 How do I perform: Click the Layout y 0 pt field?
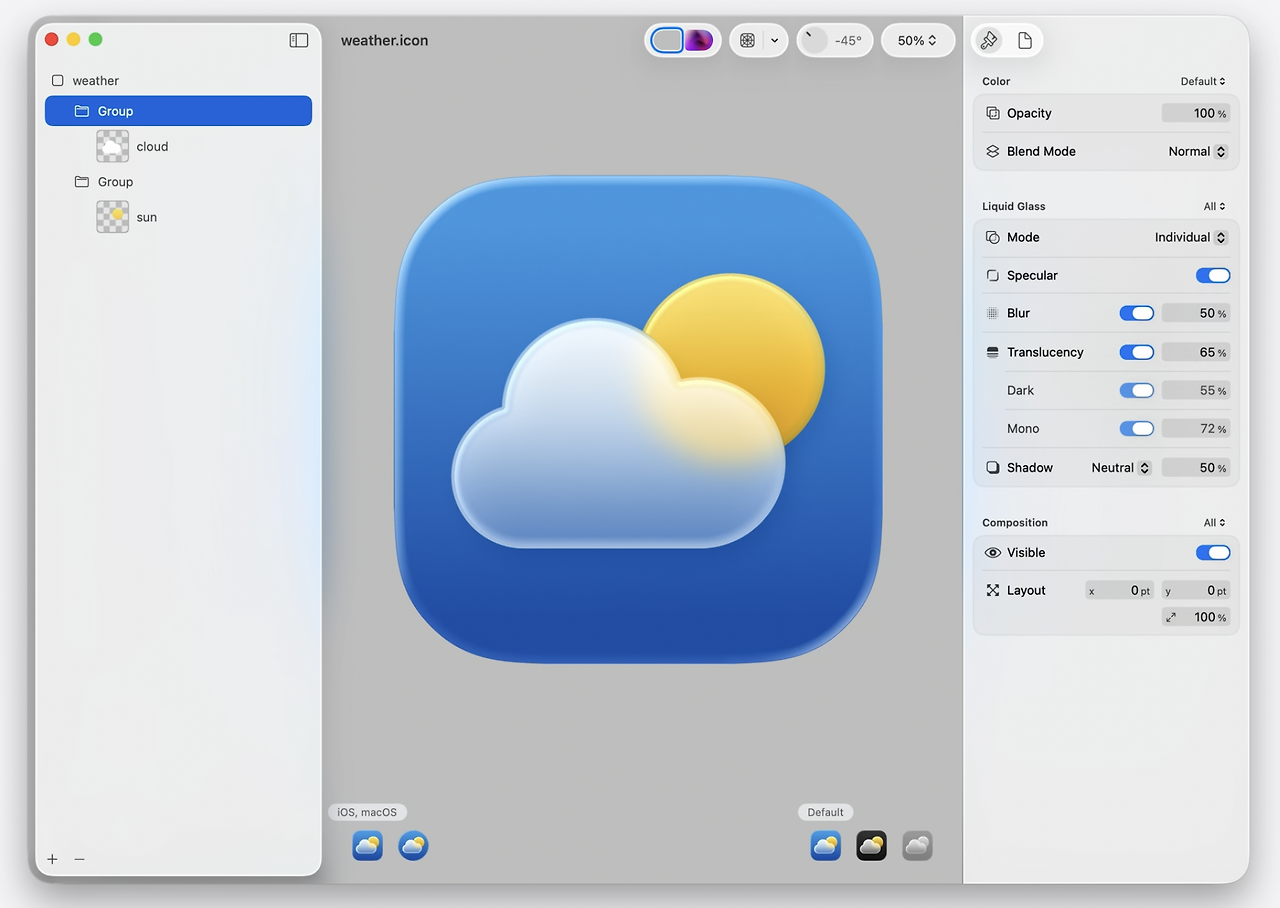[x=1196, y=590]
